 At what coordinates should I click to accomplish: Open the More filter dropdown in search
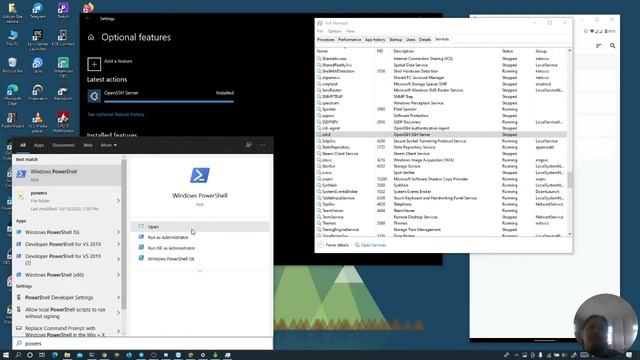click(109, 145)
